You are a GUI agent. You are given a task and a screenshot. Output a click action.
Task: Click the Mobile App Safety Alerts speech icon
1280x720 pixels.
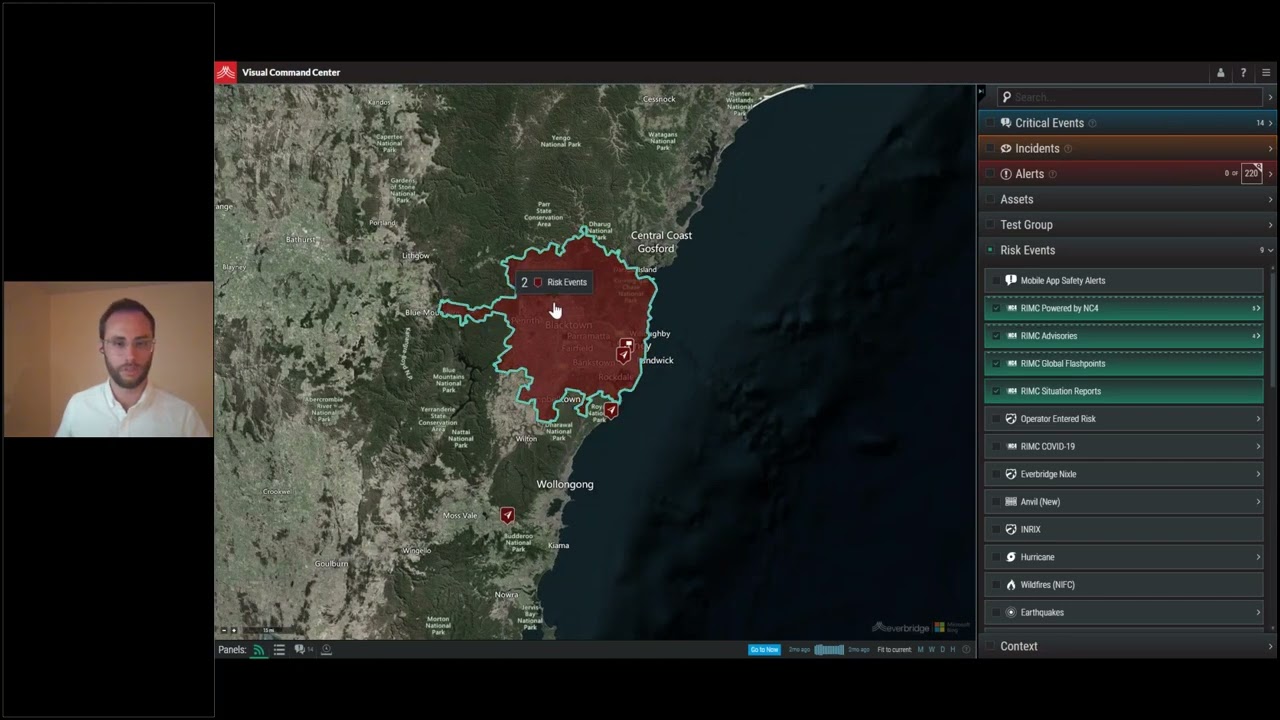click(x=1011, y=280)
